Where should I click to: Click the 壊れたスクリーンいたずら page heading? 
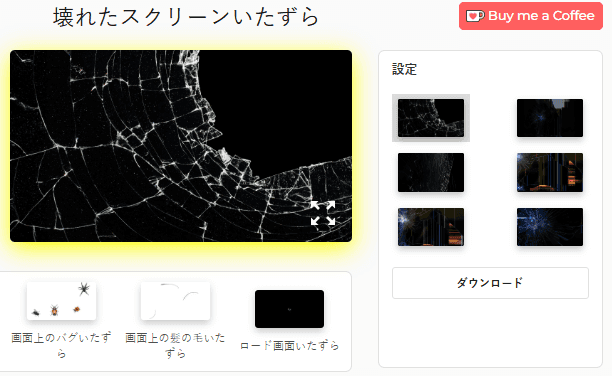[x=186, y=18]
